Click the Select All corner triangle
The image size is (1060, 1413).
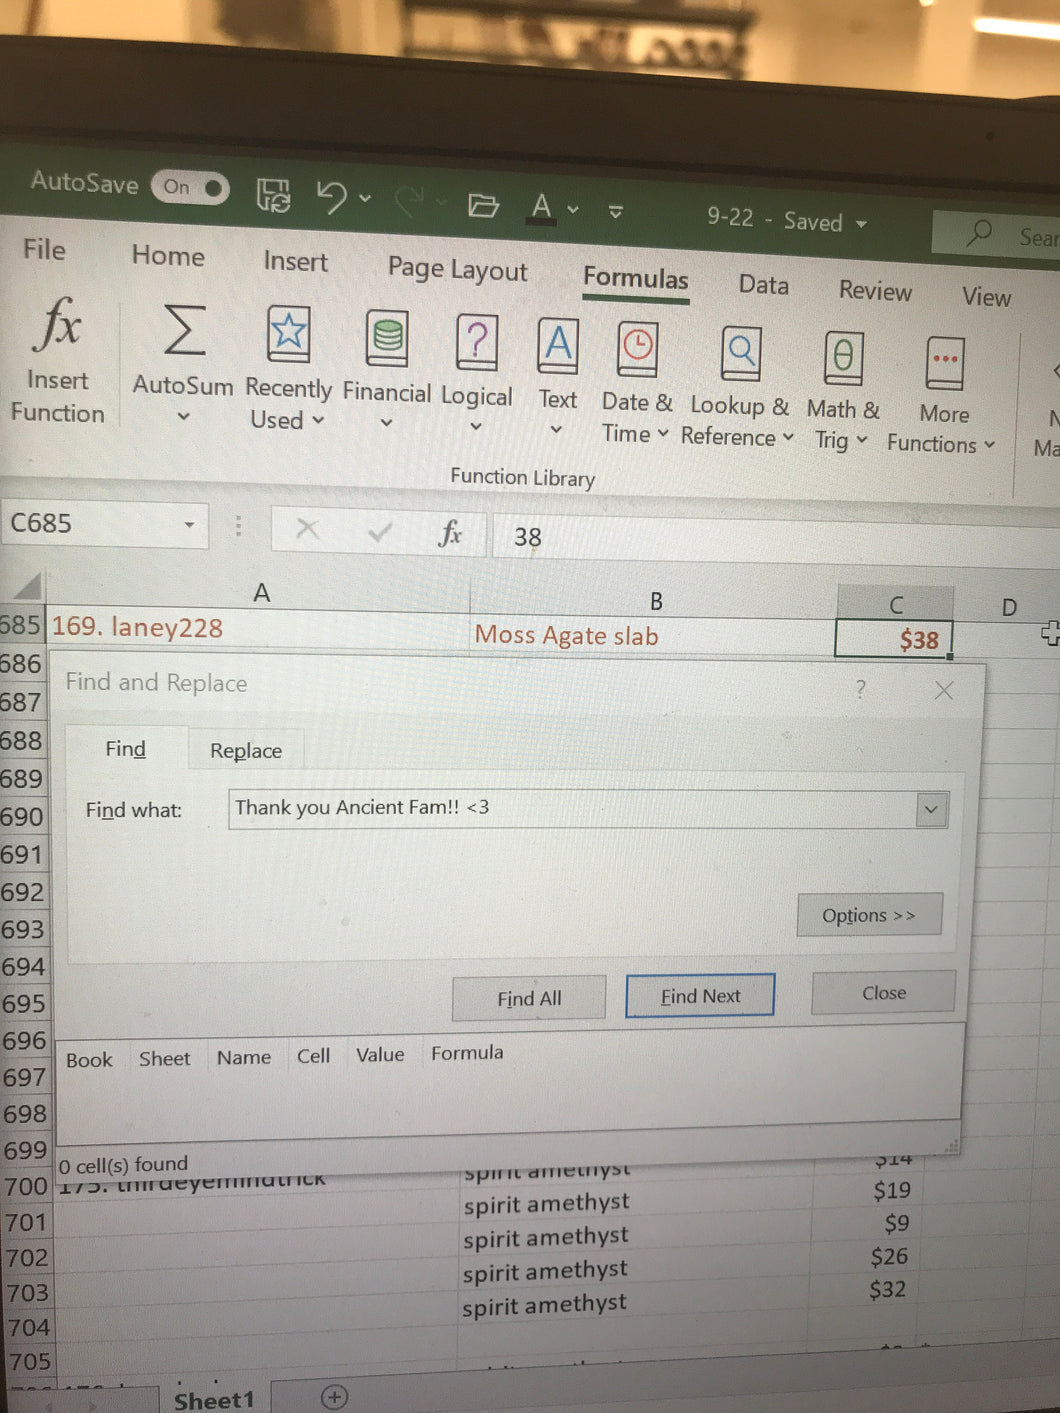(x=25, y=585)
